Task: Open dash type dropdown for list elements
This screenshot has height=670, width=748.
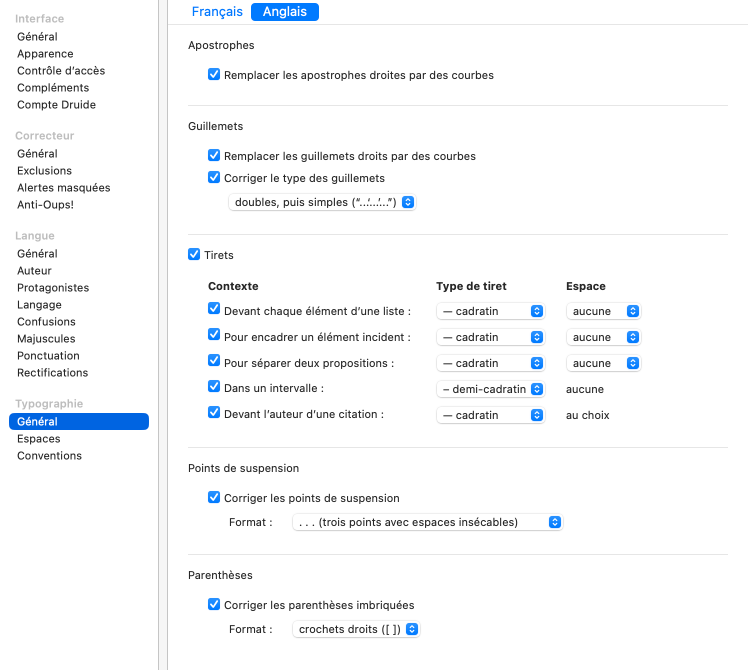Action: click(490, 311)
